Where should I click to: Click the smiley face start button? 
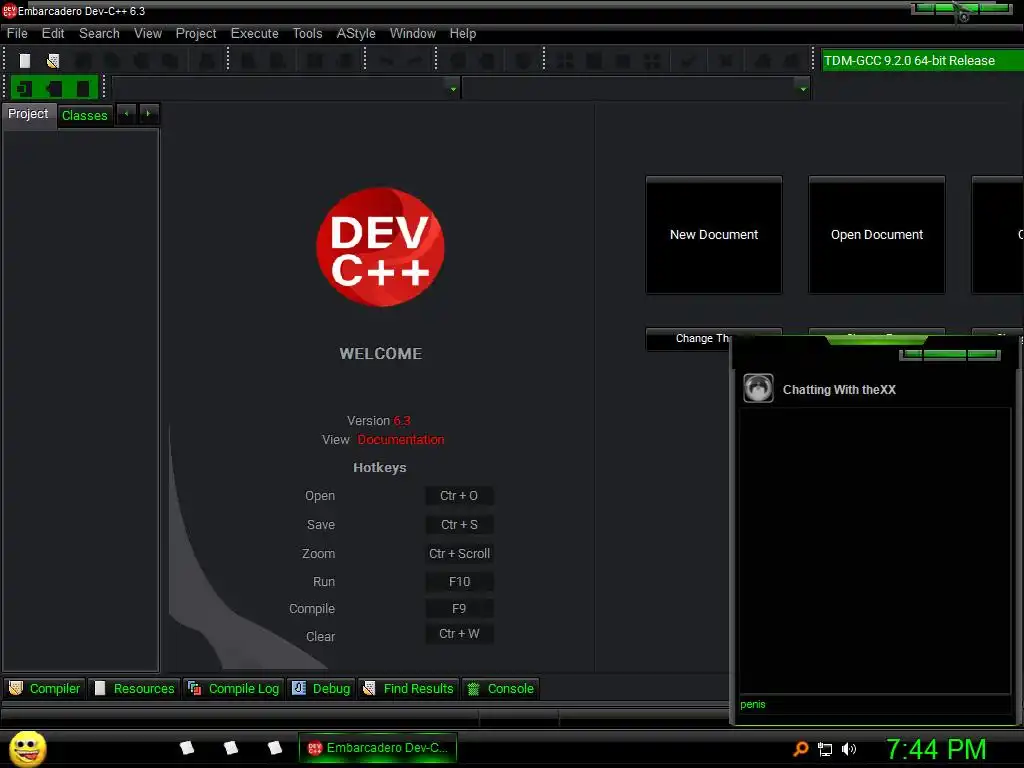(27, 748)
